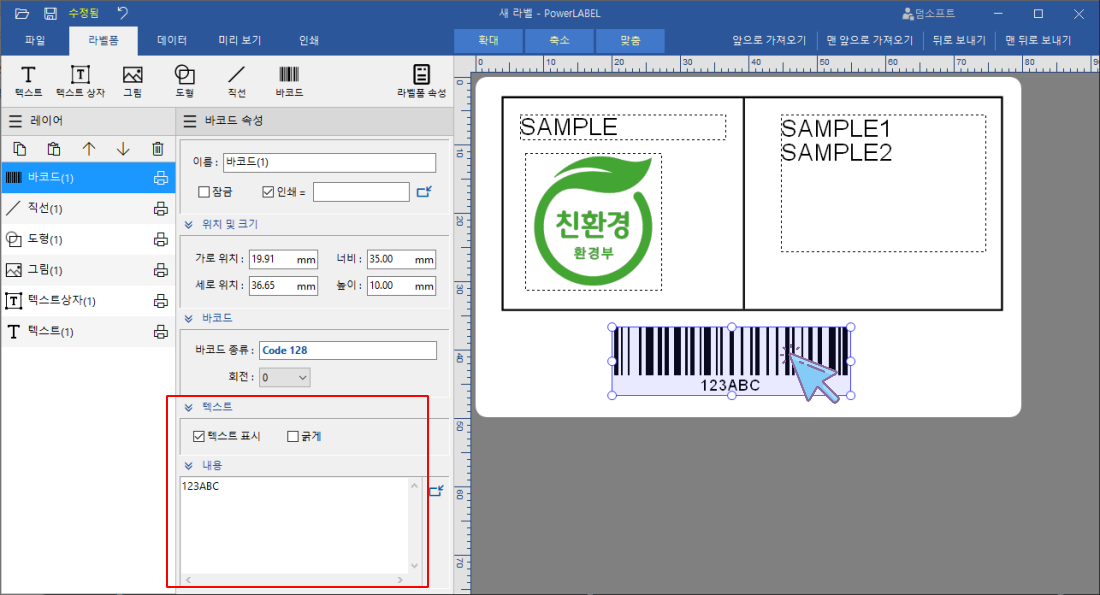
Task: Check the 잠금 (lock) checkbox
Action: click(x=205, y=191)
